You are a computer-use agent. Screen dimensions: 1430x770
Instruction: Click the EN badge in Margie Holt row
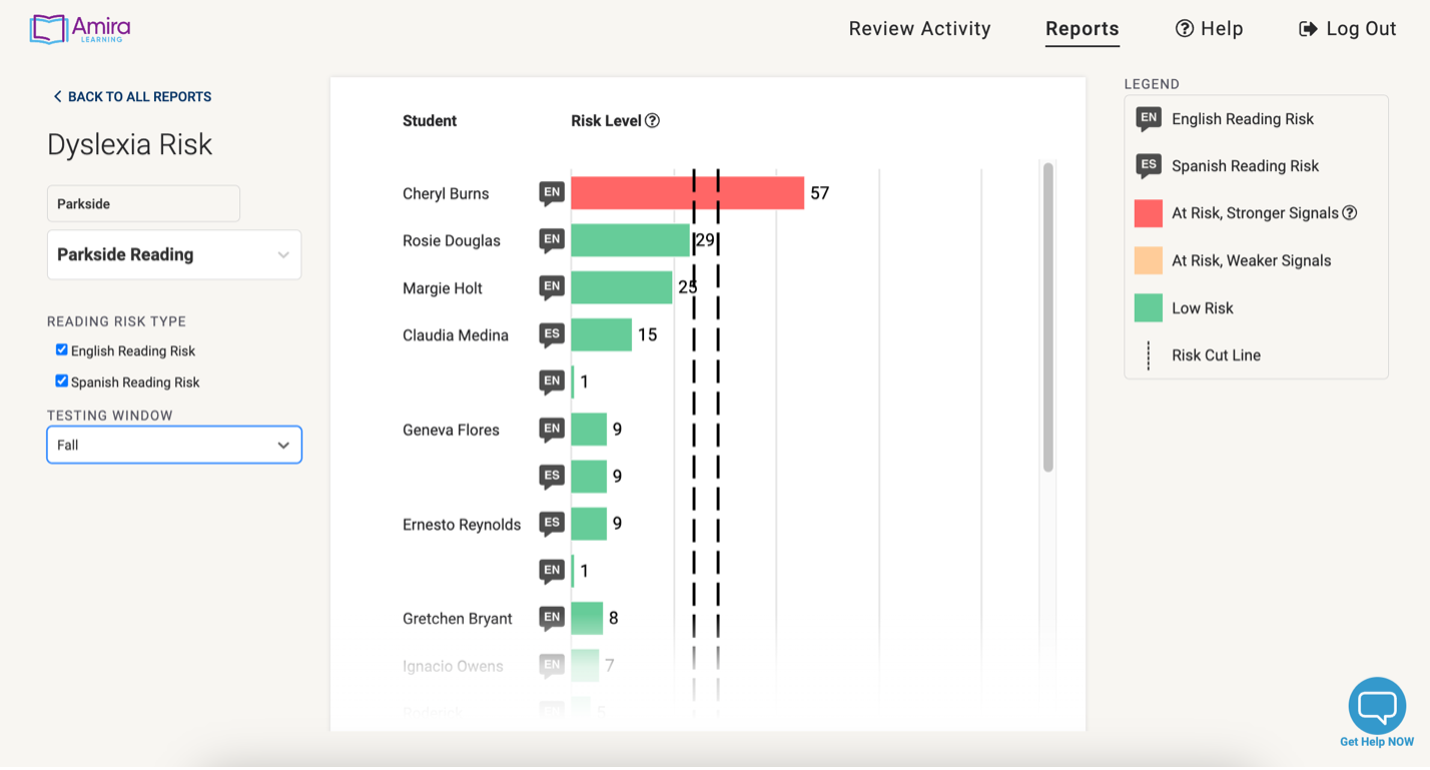(552, 288)
